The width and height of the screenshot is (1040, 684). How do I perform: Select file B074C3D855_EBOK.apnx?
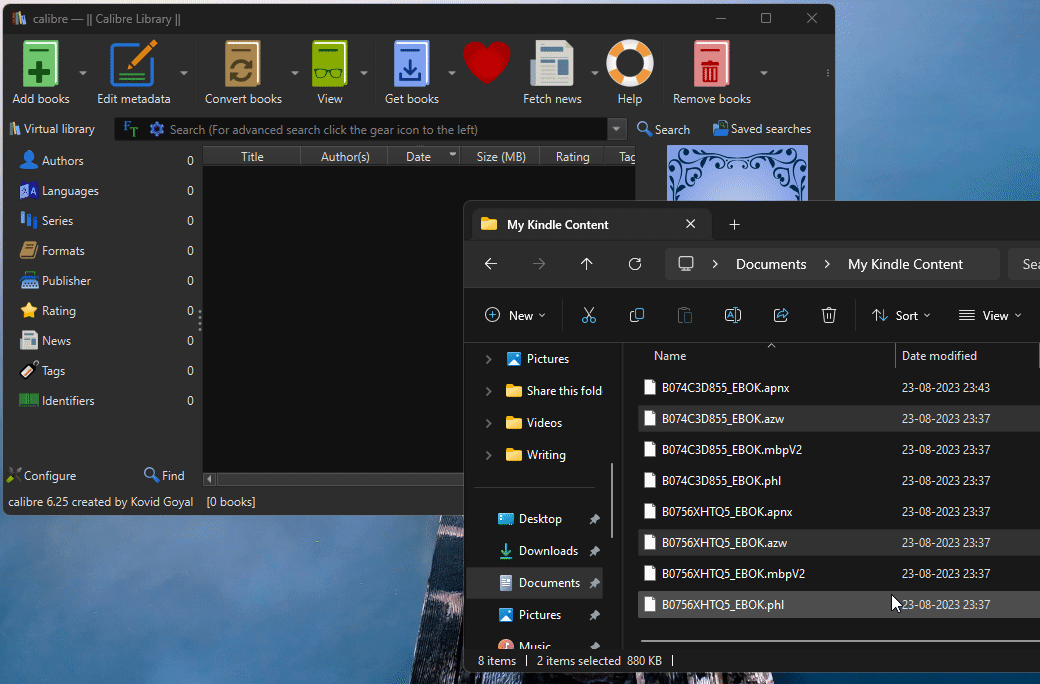click(x=726, y=388)
